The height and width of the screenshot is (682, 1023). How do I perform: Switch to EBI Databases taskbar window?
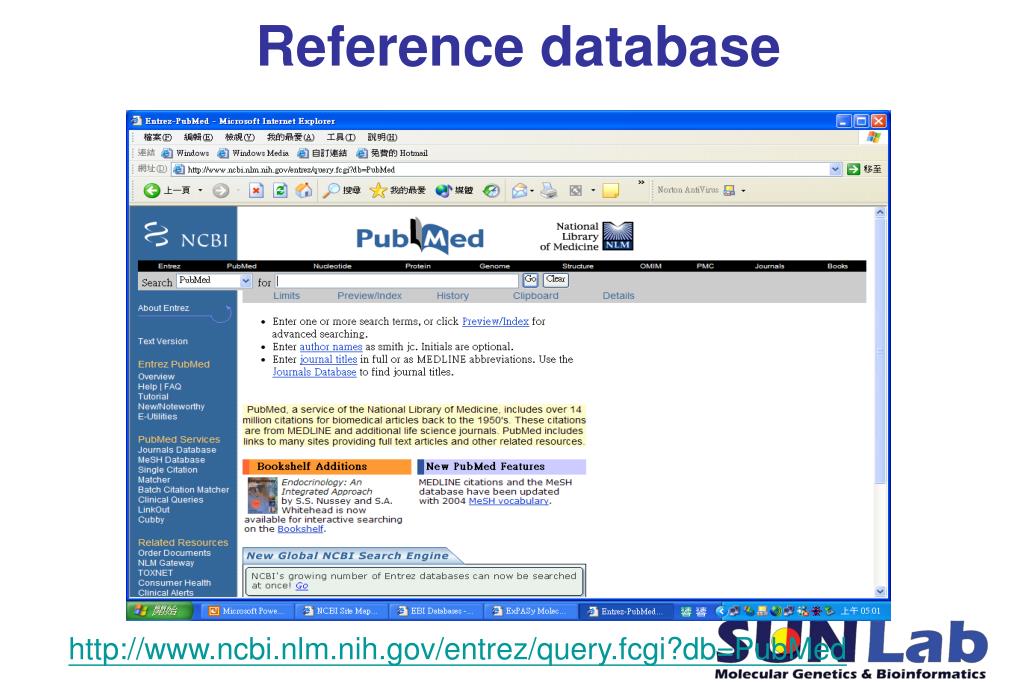pos(435,611)
